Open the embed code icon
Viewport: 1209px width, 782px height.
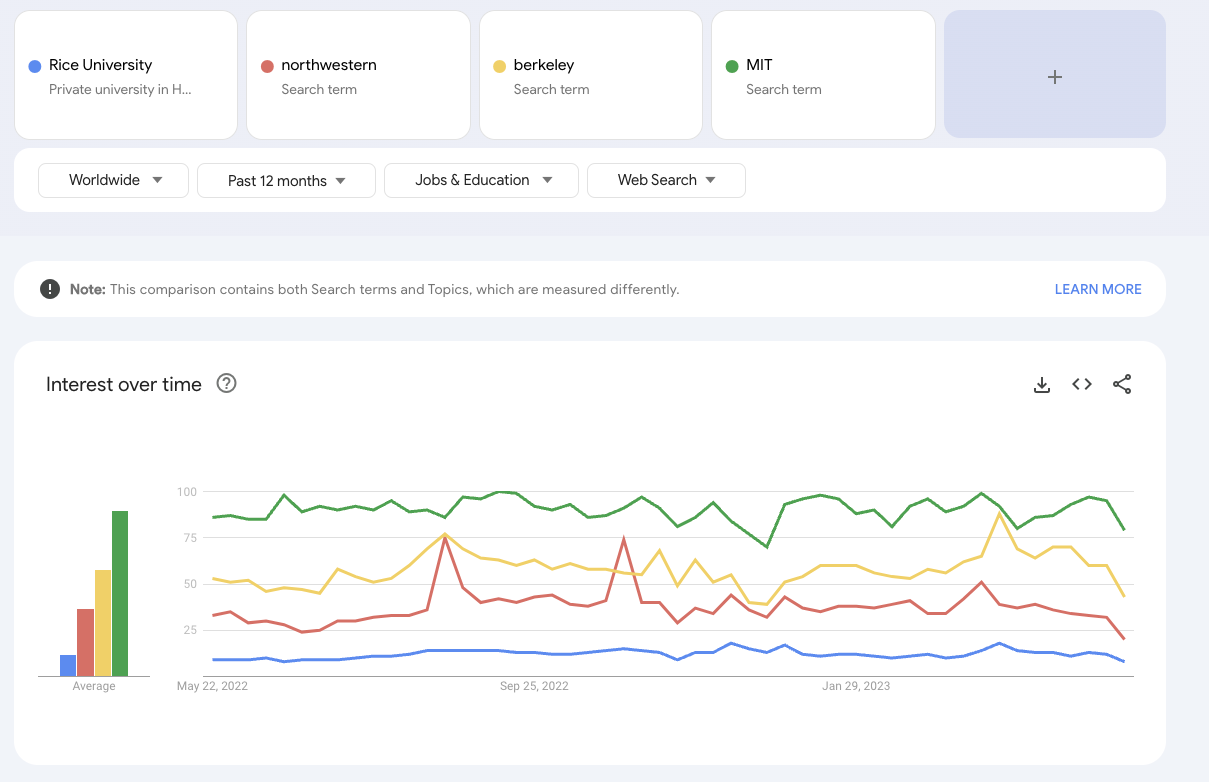coord(1081,385)
